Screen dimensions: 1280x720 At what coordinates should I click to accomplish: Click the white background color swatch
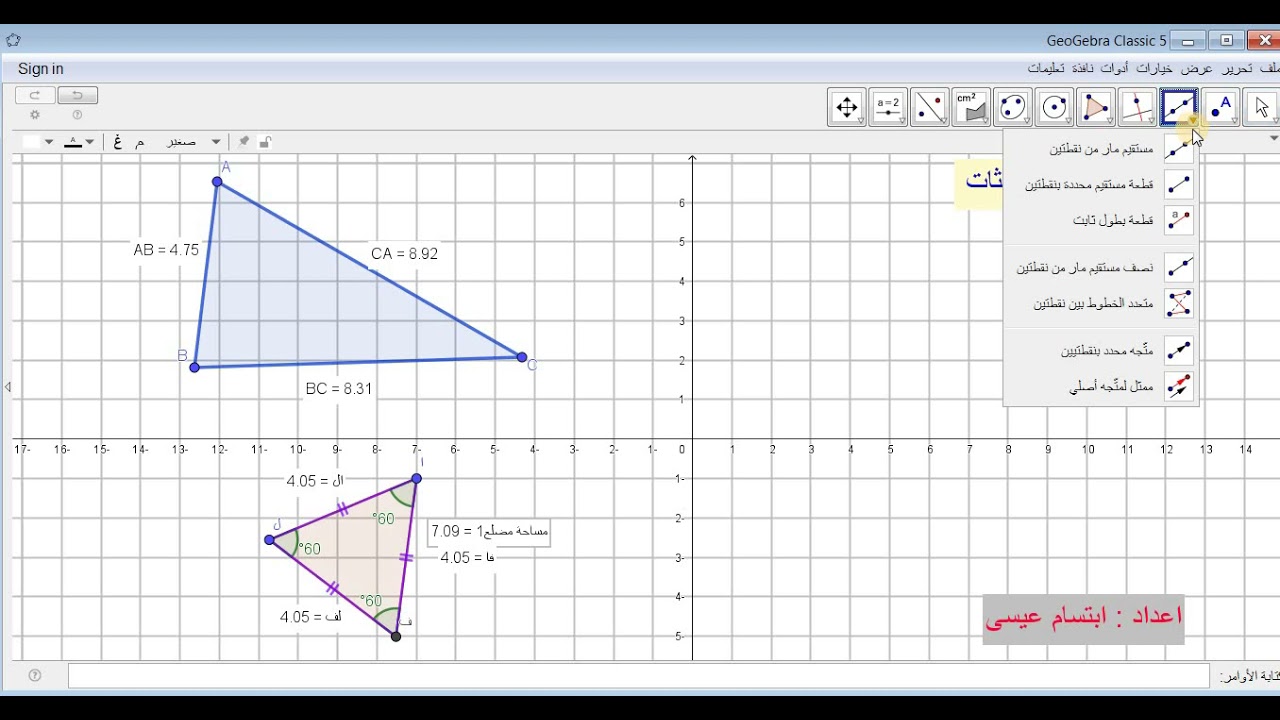[31, 142]
